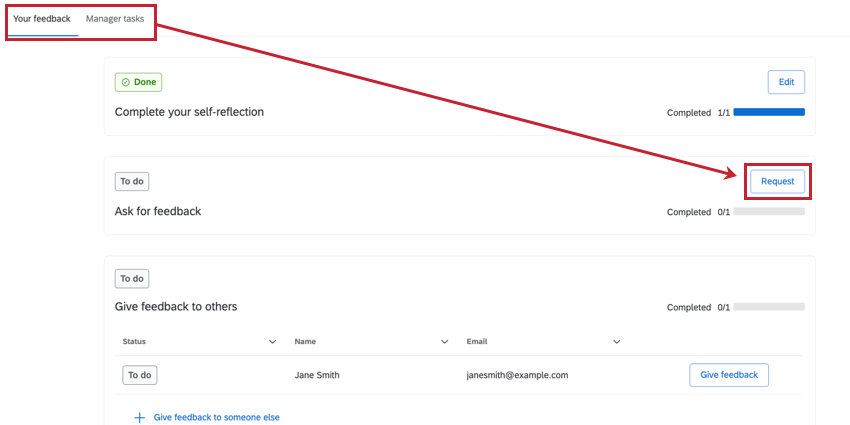Click the Done status badge
The width and height of the screenshot is (850, 425).
click(138, 82)
